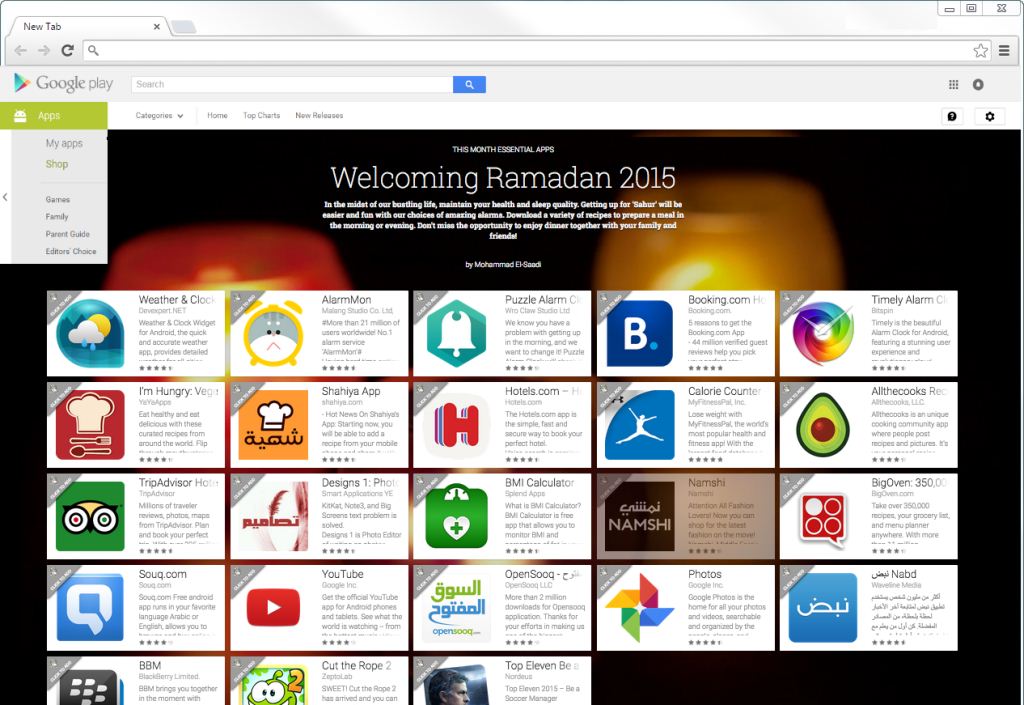Open the Google apps grid icon
This screenshot has width=1024, height=705.
(x=951, y=84)
